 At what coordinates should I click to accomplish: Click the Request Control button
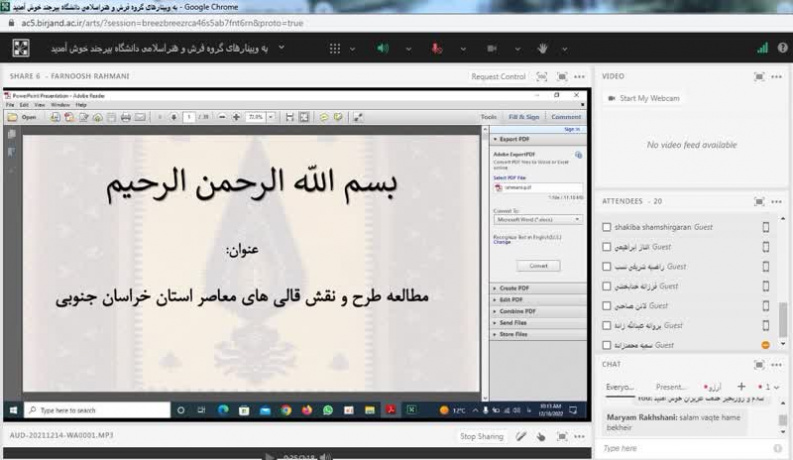pyautogui.click(x=498, y=76)
